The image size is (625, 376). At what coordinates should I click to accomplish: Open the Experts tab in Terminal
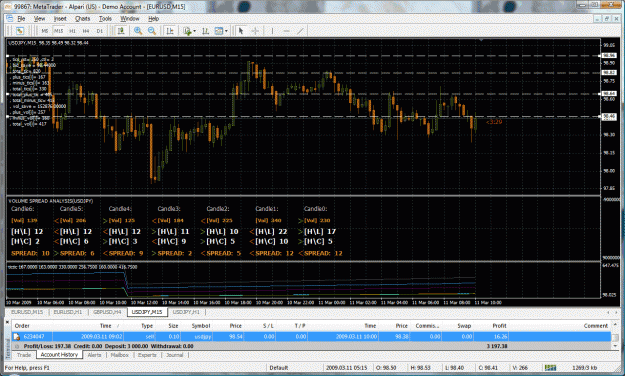point(147,355)
